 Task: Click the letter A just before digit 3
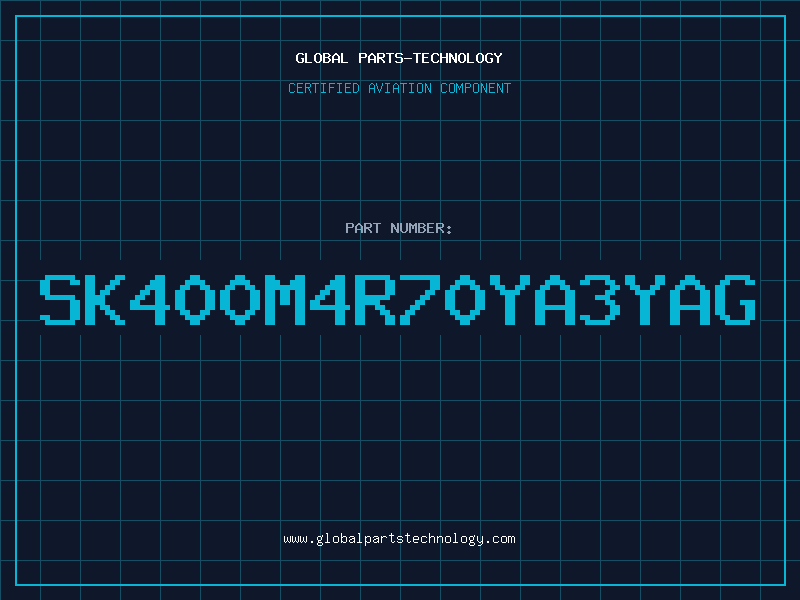point(555,299)
